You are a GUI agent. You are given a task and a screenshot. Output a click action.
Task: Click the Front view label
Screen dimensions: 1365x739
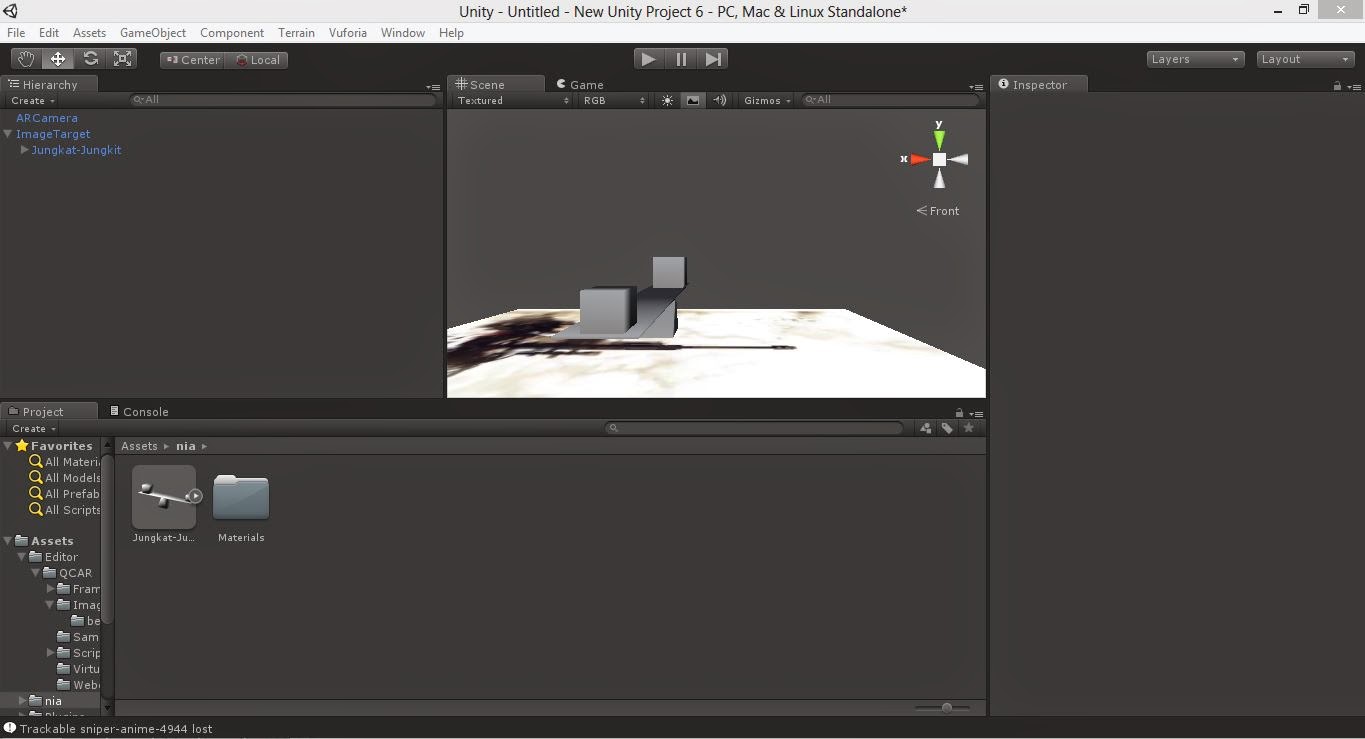pyautogui.click(x=938, y=211)
